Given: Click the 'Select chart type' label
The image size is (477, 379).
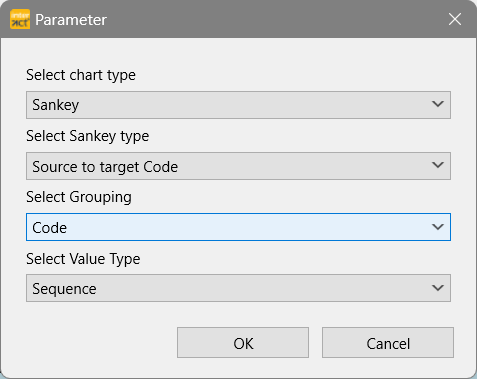Looking at the screenshot, I should [x=81, y=75].
